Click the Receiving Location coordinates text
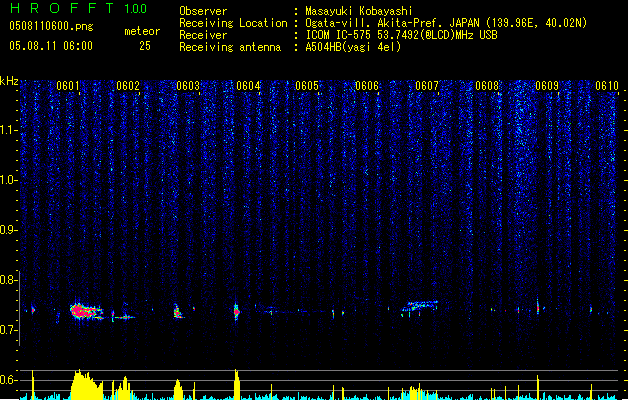Screen dimensions: 629x400 446,23
